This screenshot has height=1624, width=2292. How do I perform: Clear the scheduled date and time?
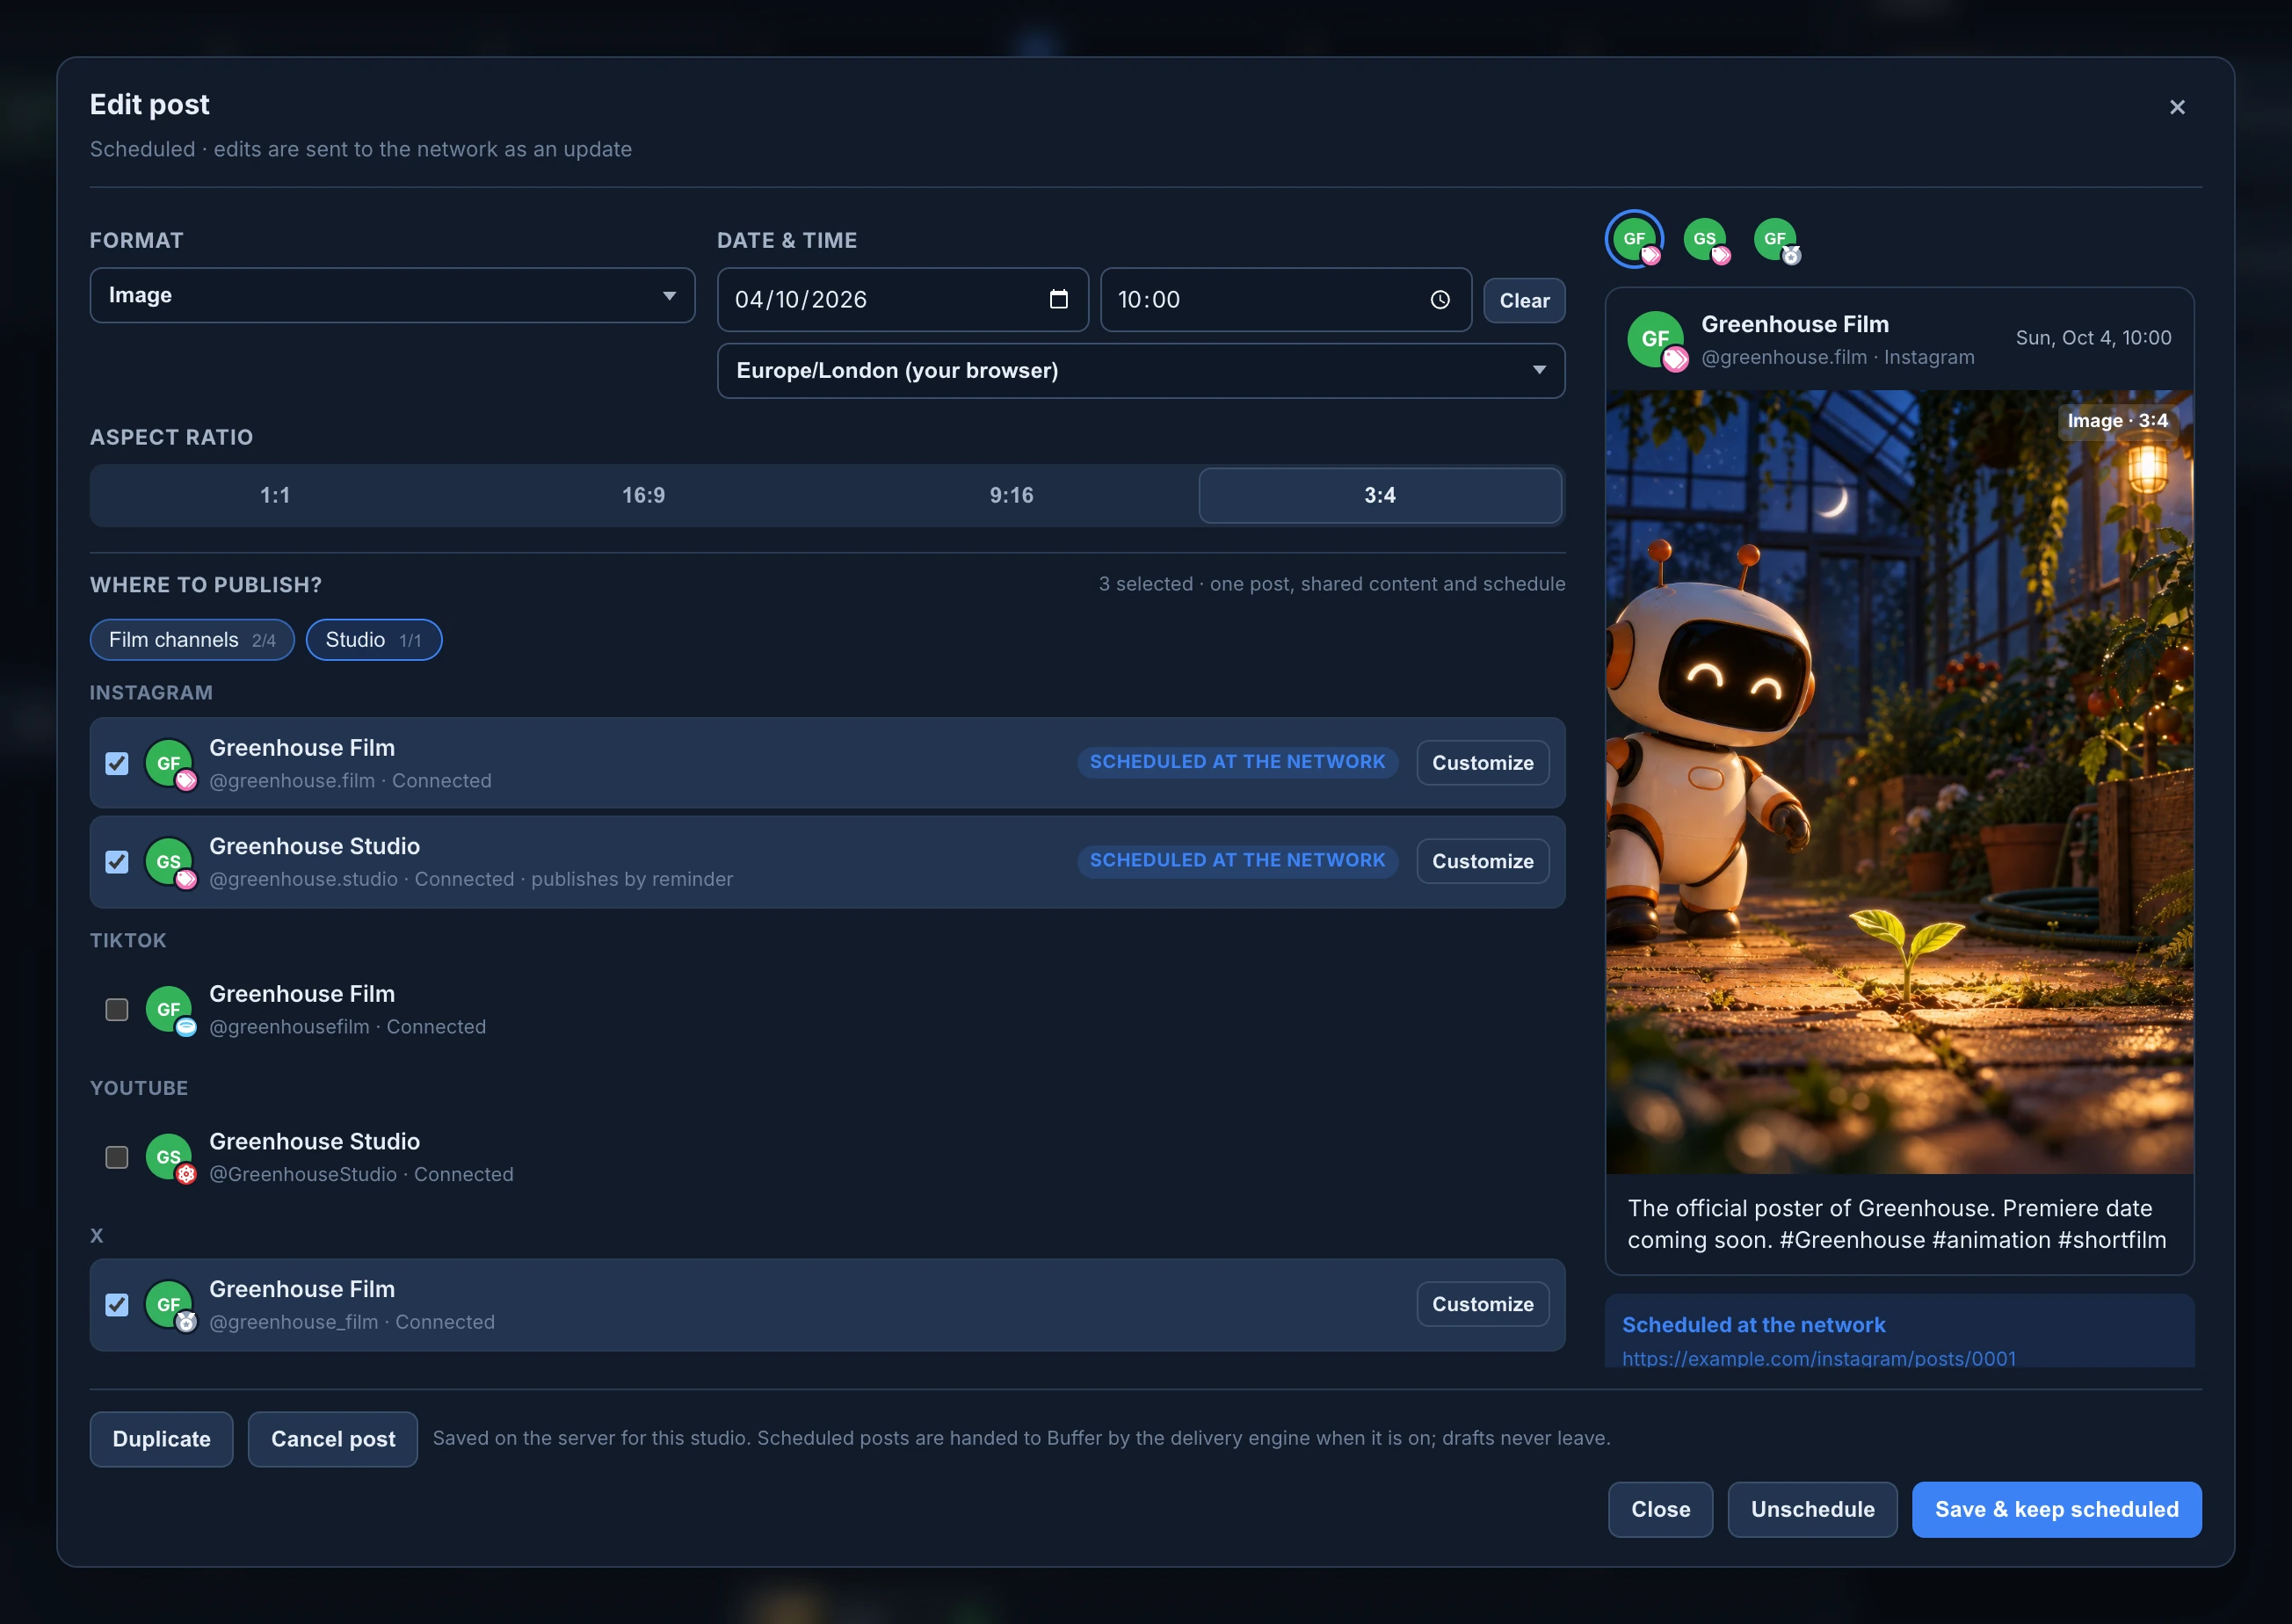1524,300
